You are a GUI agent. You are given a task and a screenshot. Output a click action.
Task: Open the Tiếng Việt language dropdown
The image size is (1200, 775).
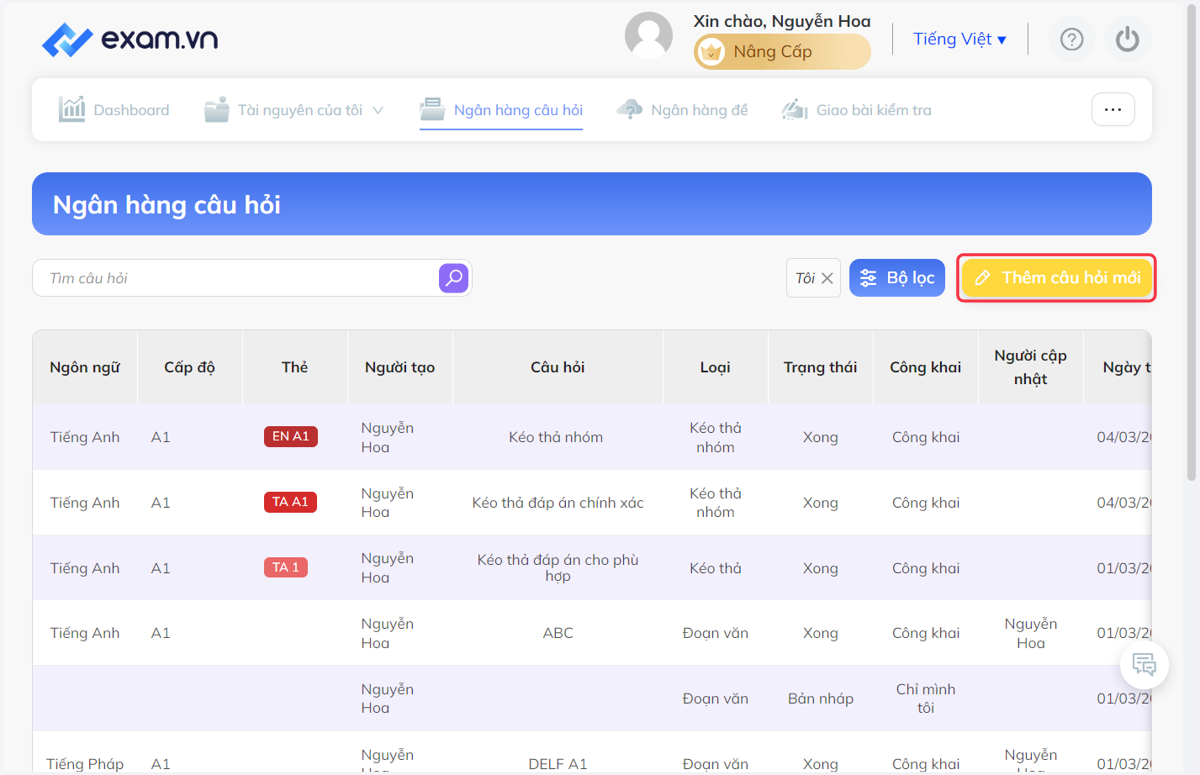coord(960,39)
